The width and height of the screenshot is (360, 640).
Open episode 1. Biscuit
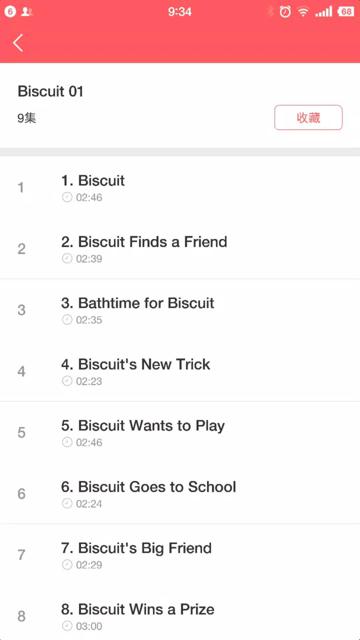[x=180, y=187]
